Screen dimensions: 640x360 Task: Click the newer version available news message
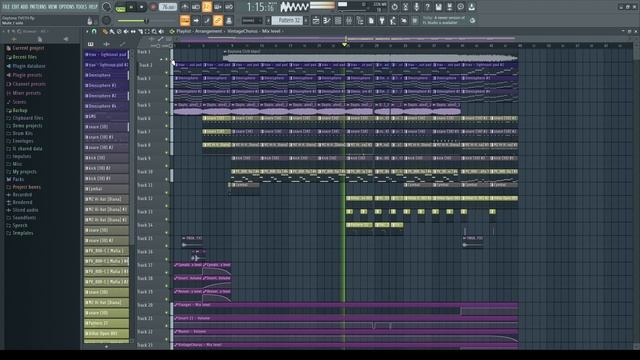pyautogui.click(x=444, y=20)
